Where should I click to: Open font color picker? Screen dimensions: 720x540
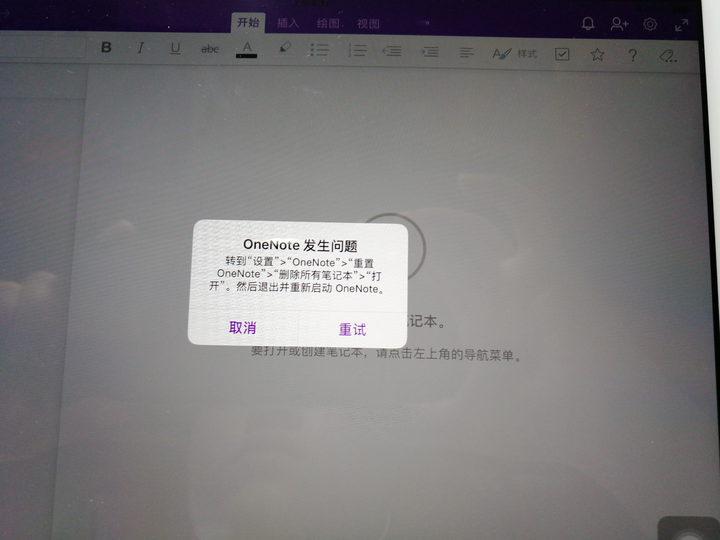point(247,49)
